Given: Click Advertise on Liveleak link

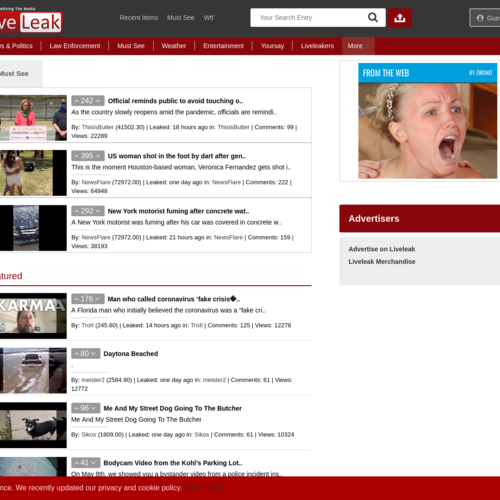Looking at the screenshot, I should [x=382, y=249].
